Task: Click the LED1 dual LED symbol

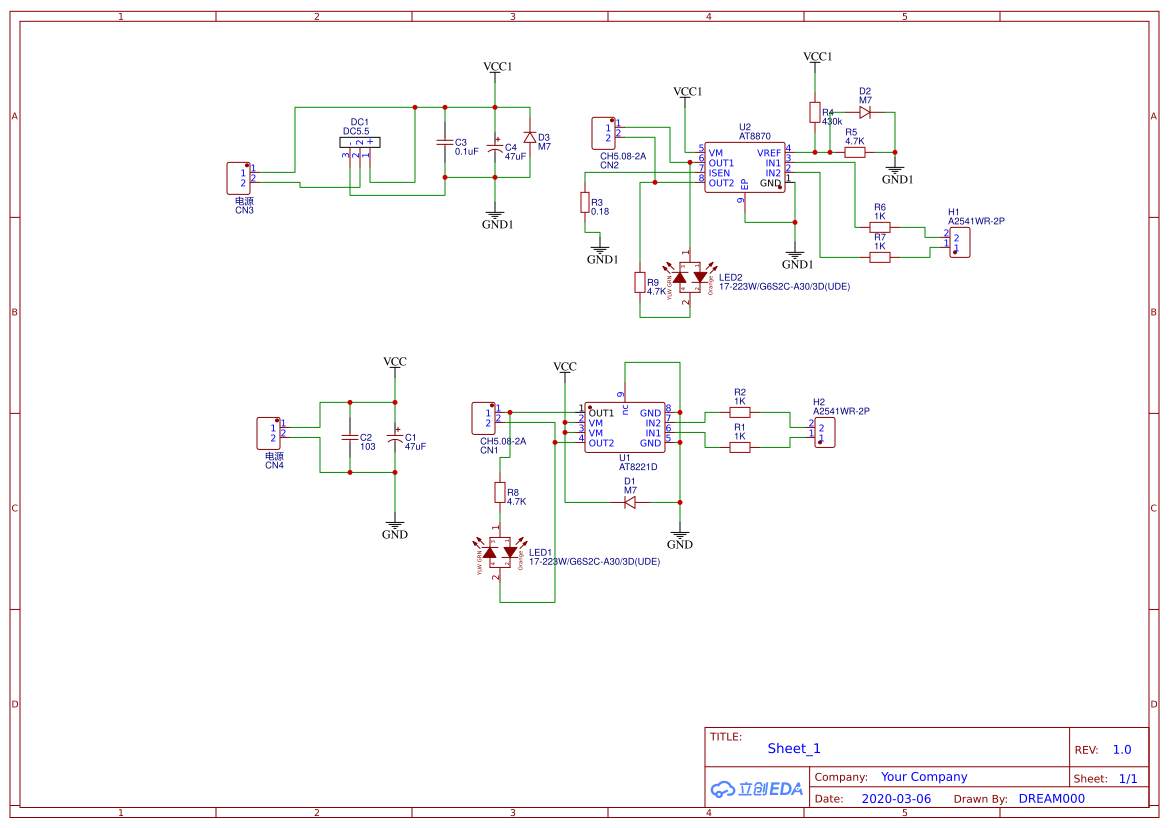Action: pos(500,553)
